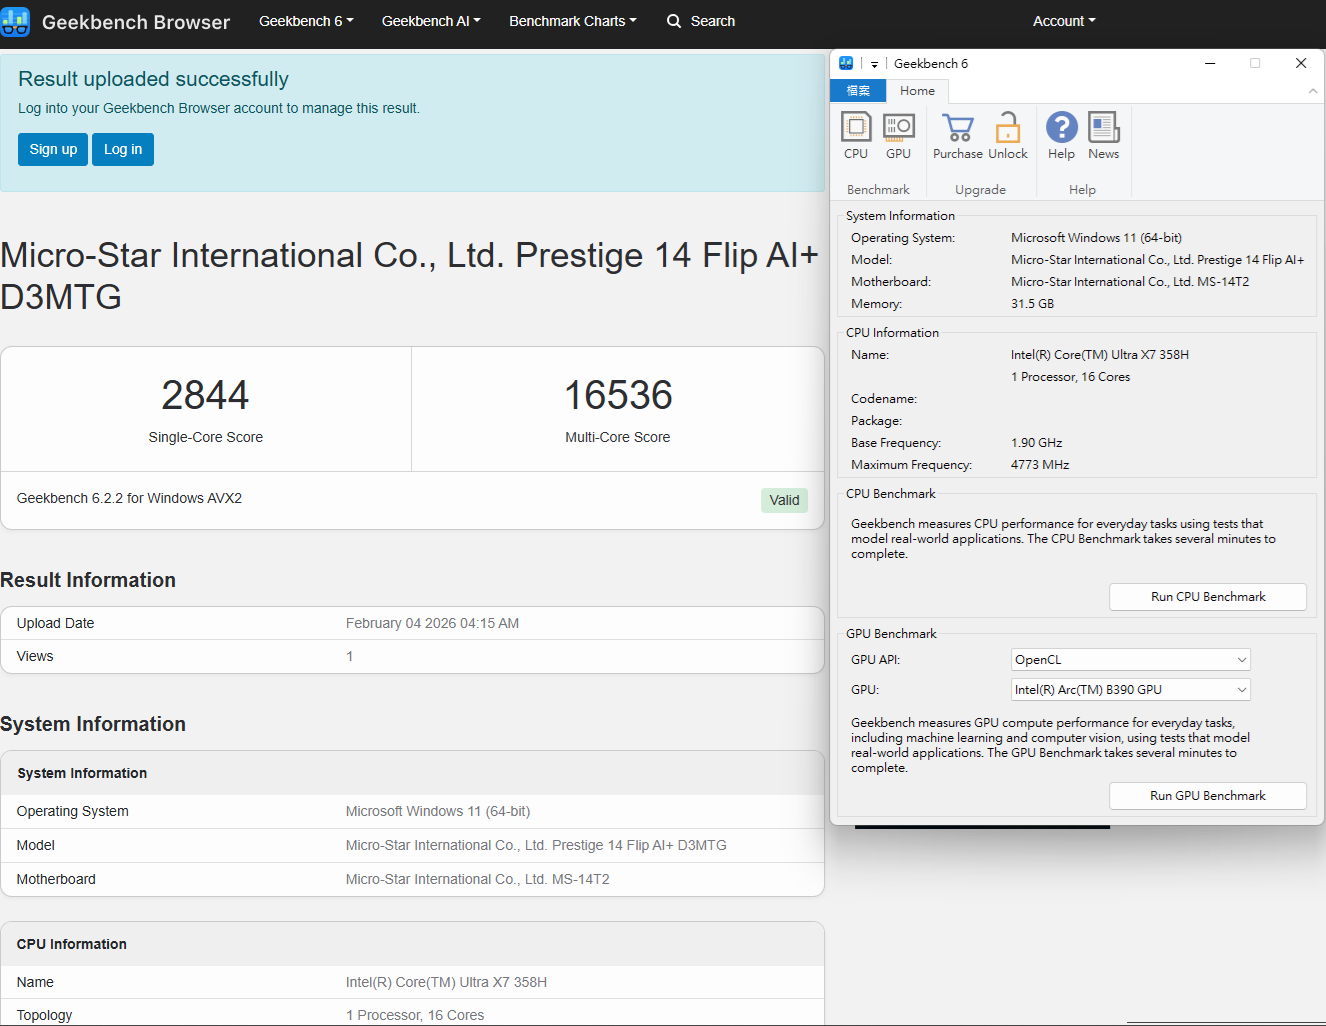Viewport: 1326px width, 1026px height.
Task: Collapse the ribbon using the chevron
Action: [1312, 91]
